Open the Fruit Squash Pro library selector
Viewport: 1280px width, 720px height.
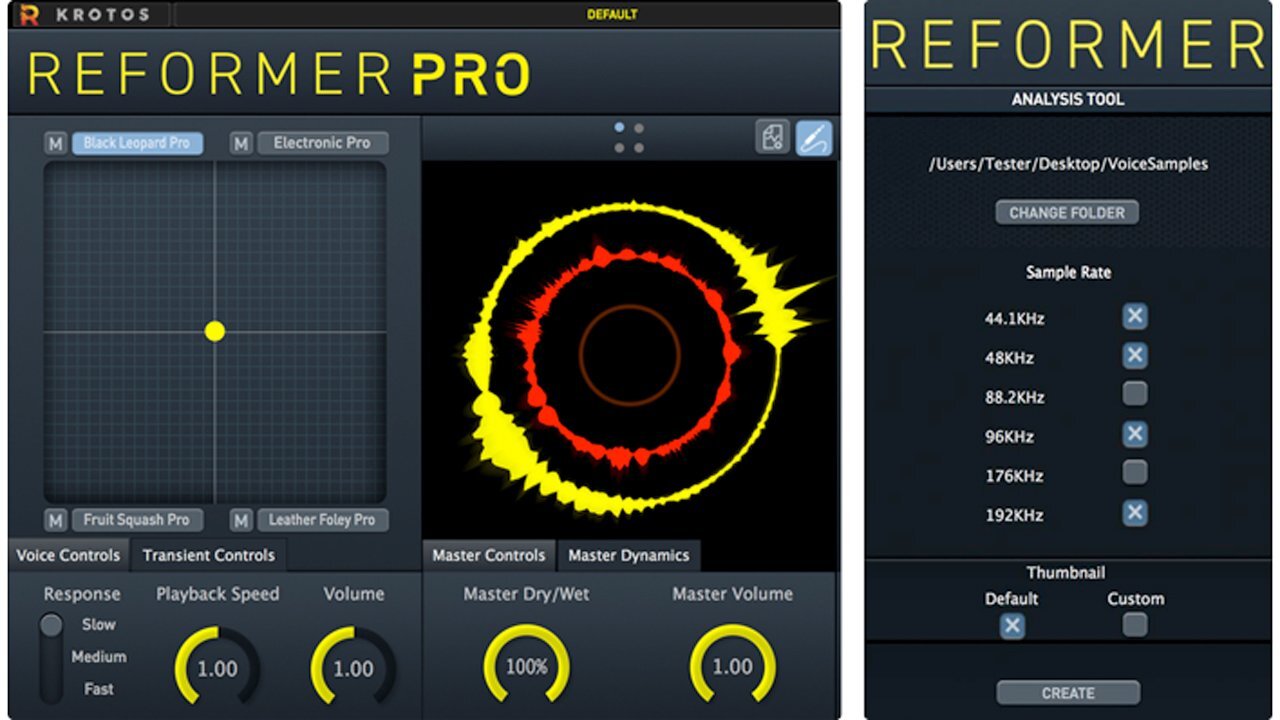[137, 520]
